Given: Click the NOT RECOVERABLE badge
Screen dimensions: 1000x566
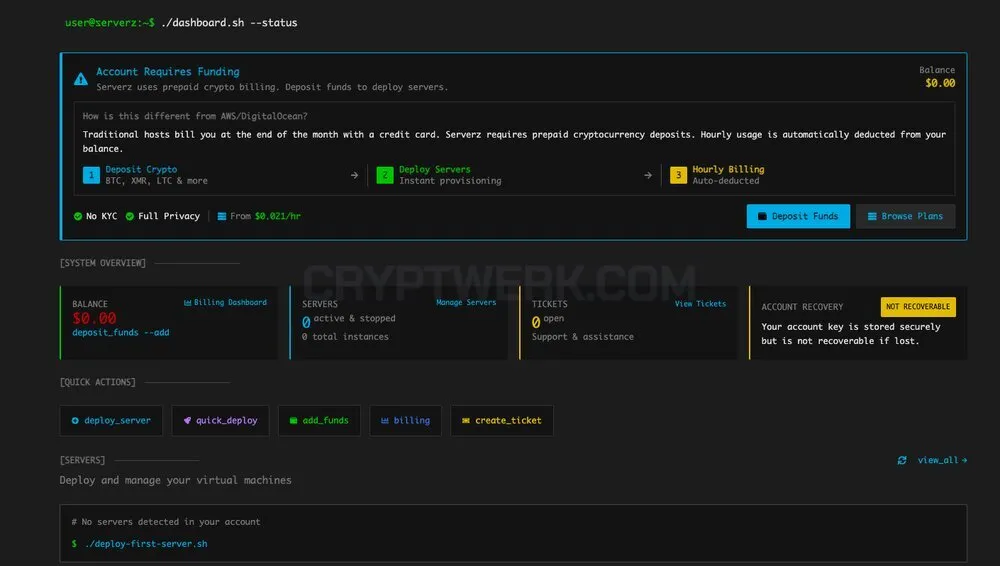Looking at the screenshot, I should (918, 307).
